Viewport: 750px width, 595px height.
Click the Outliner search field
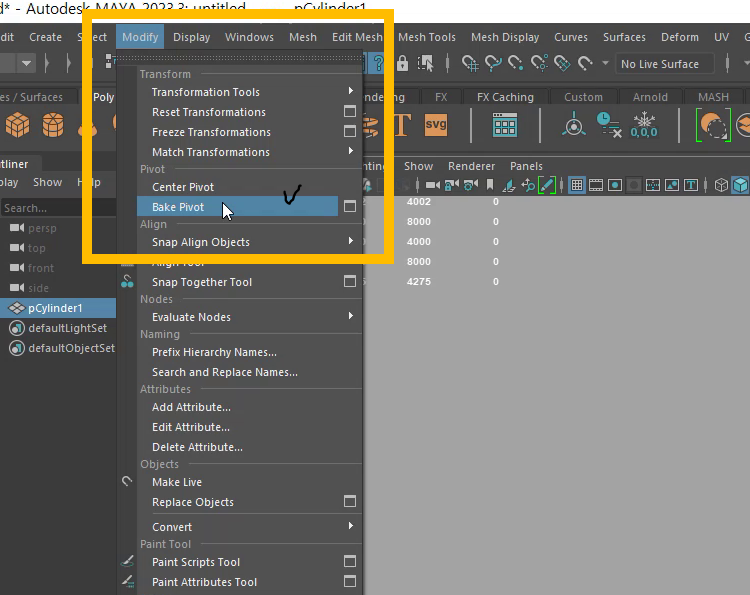(x=58, y=208)
